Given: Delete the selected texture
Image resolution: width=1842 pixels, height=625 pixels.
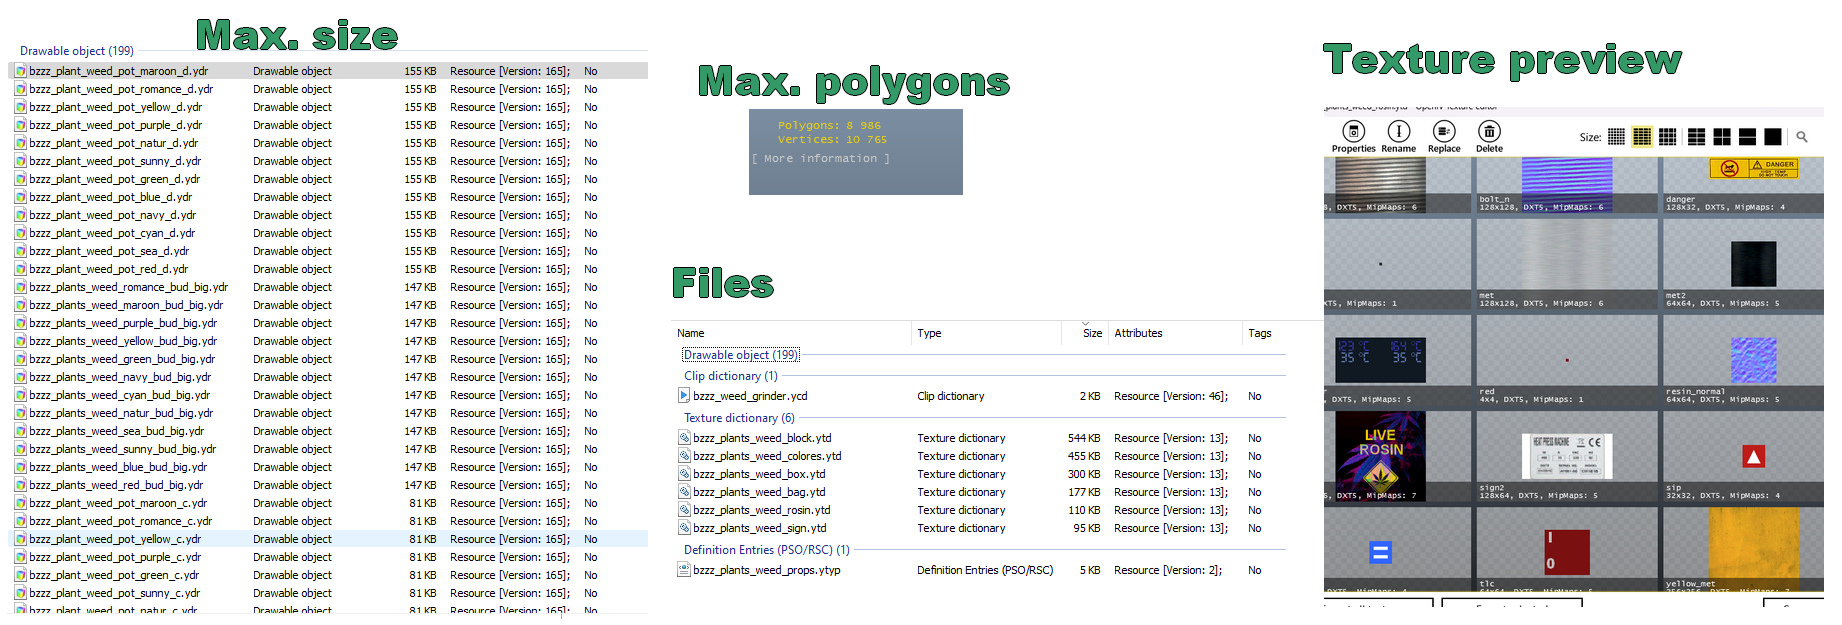Looking at the screenshot, I should 1489,137.
